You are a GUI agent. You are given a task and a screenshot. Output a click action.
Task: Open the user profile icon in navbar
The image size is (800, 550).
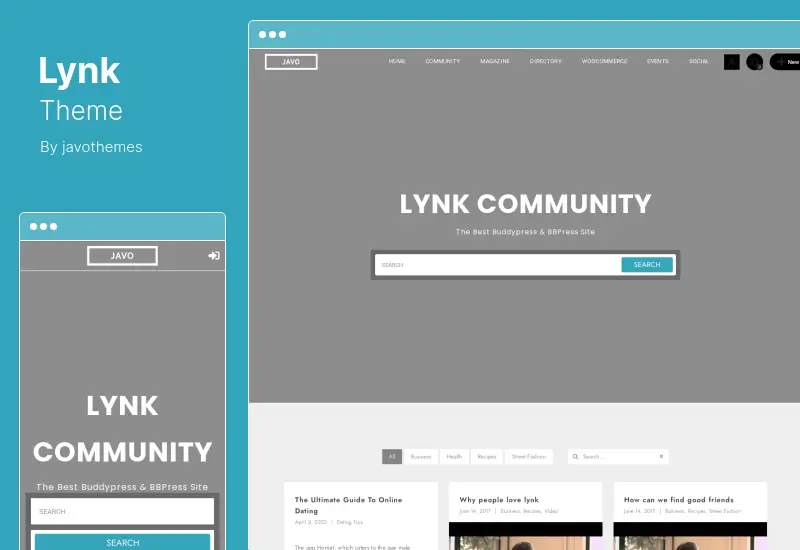point(732,62)
